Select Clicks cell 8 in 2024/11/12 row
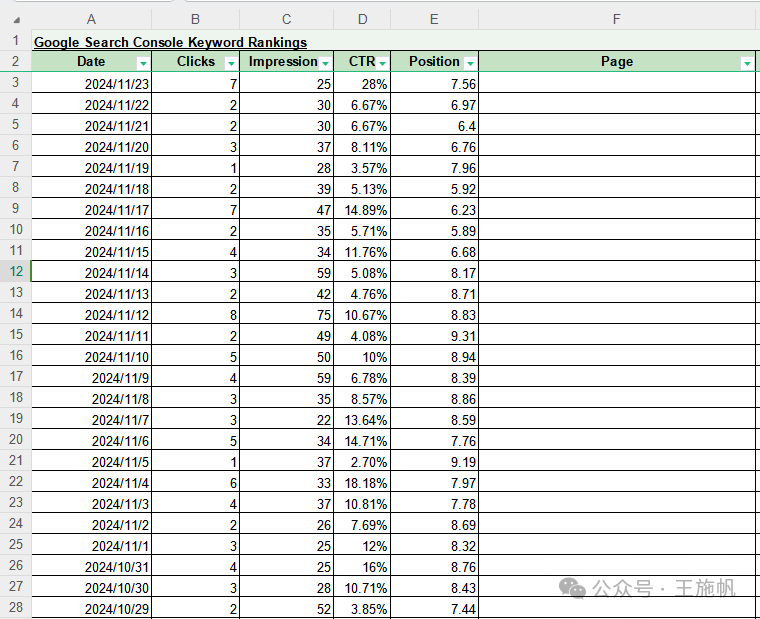This screenshot has width=760, height=619. (x=195, y=315)
